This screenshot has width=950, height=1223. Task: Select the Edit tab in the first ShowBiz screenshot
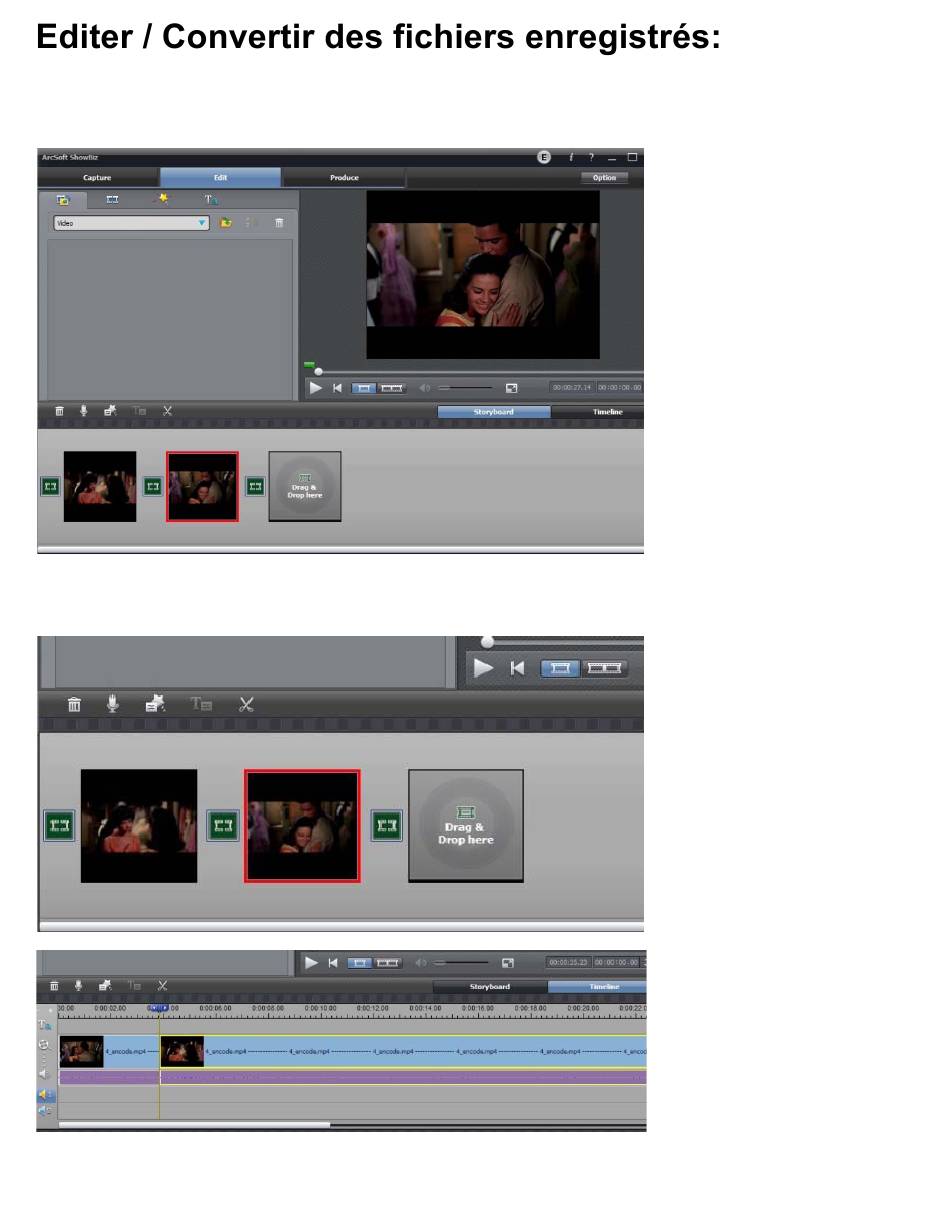(x=220, y=178)
